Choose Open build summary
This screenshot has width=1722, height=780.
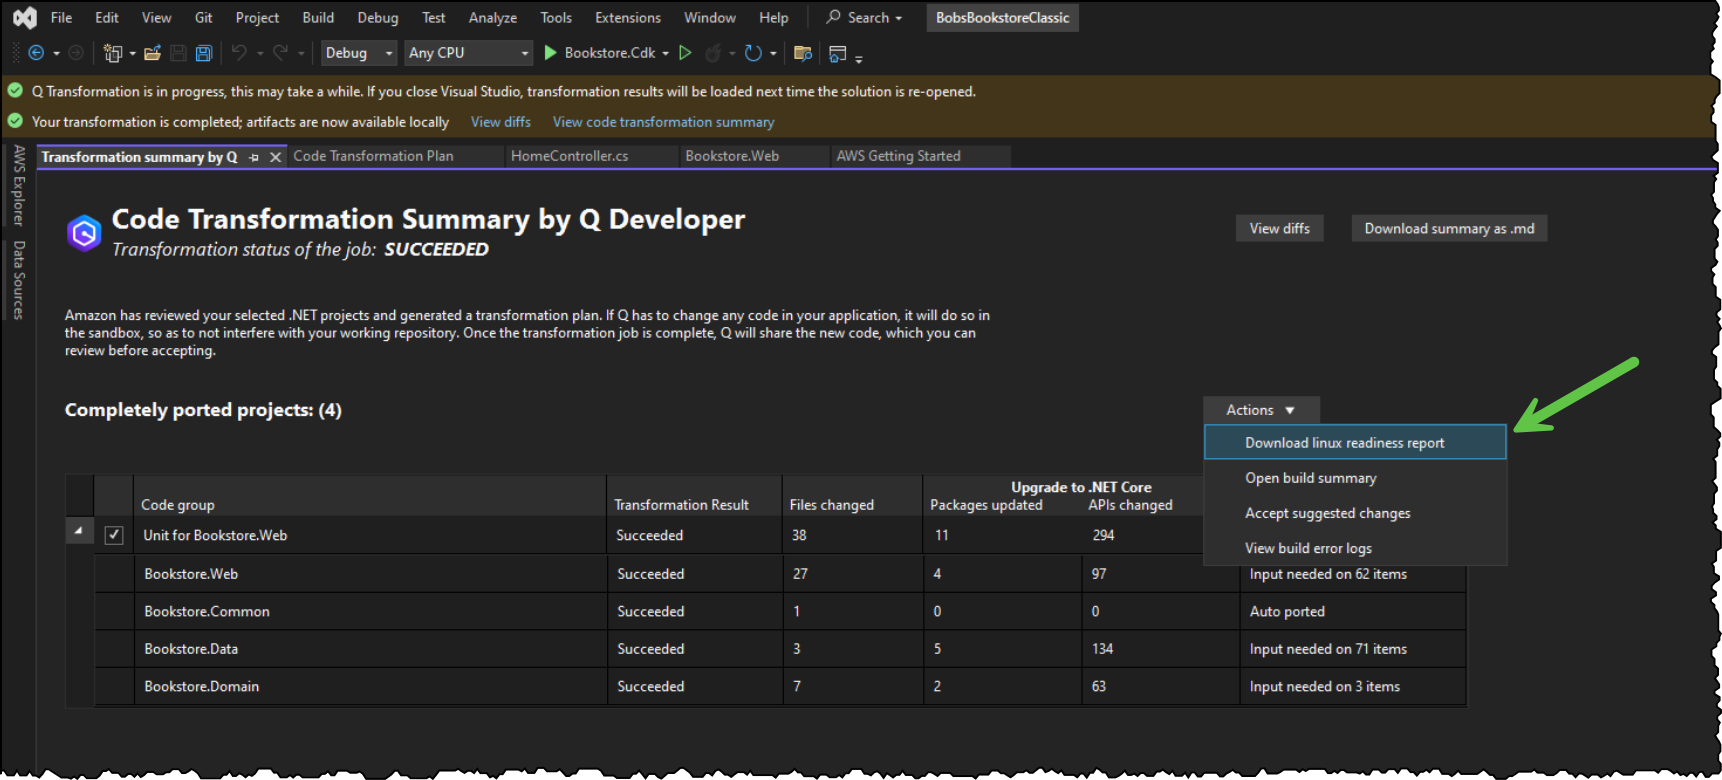point(1355,478)
